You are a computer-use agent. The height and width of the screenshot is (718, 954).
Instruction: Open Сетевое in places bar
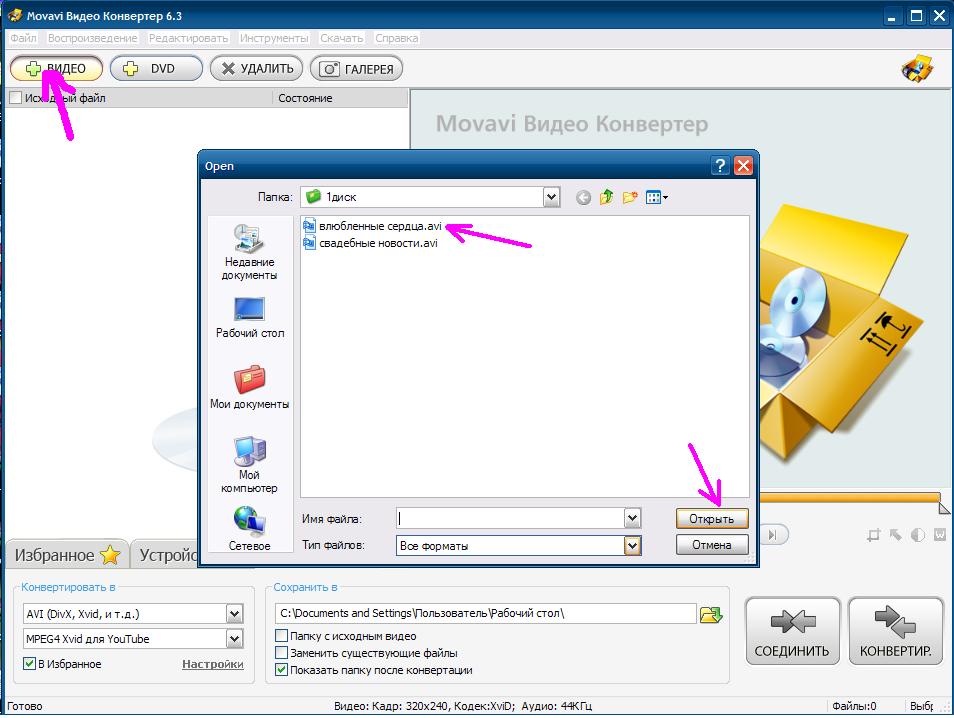(x=249, y=528)
